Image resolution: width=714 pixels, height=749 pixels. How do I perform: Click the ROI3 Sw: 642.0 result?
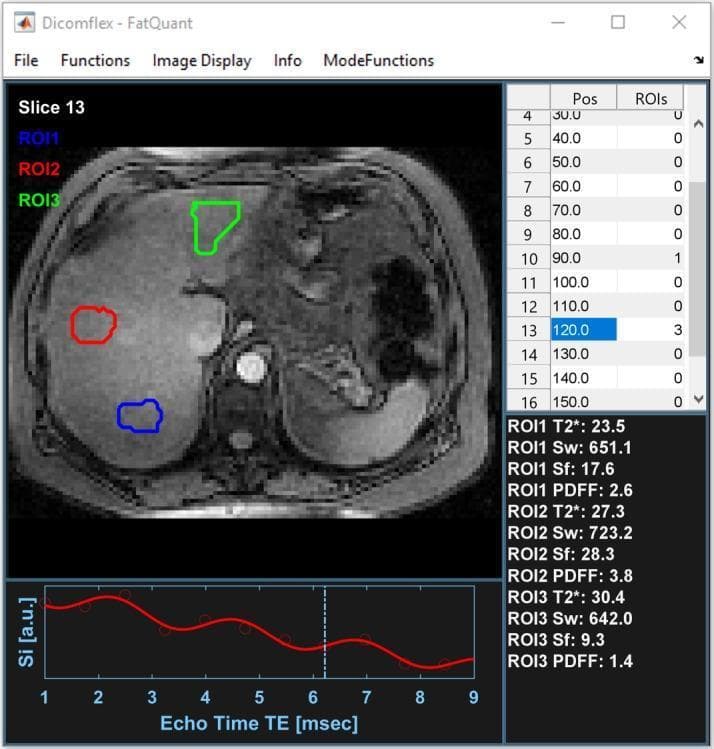coord(570,618)
